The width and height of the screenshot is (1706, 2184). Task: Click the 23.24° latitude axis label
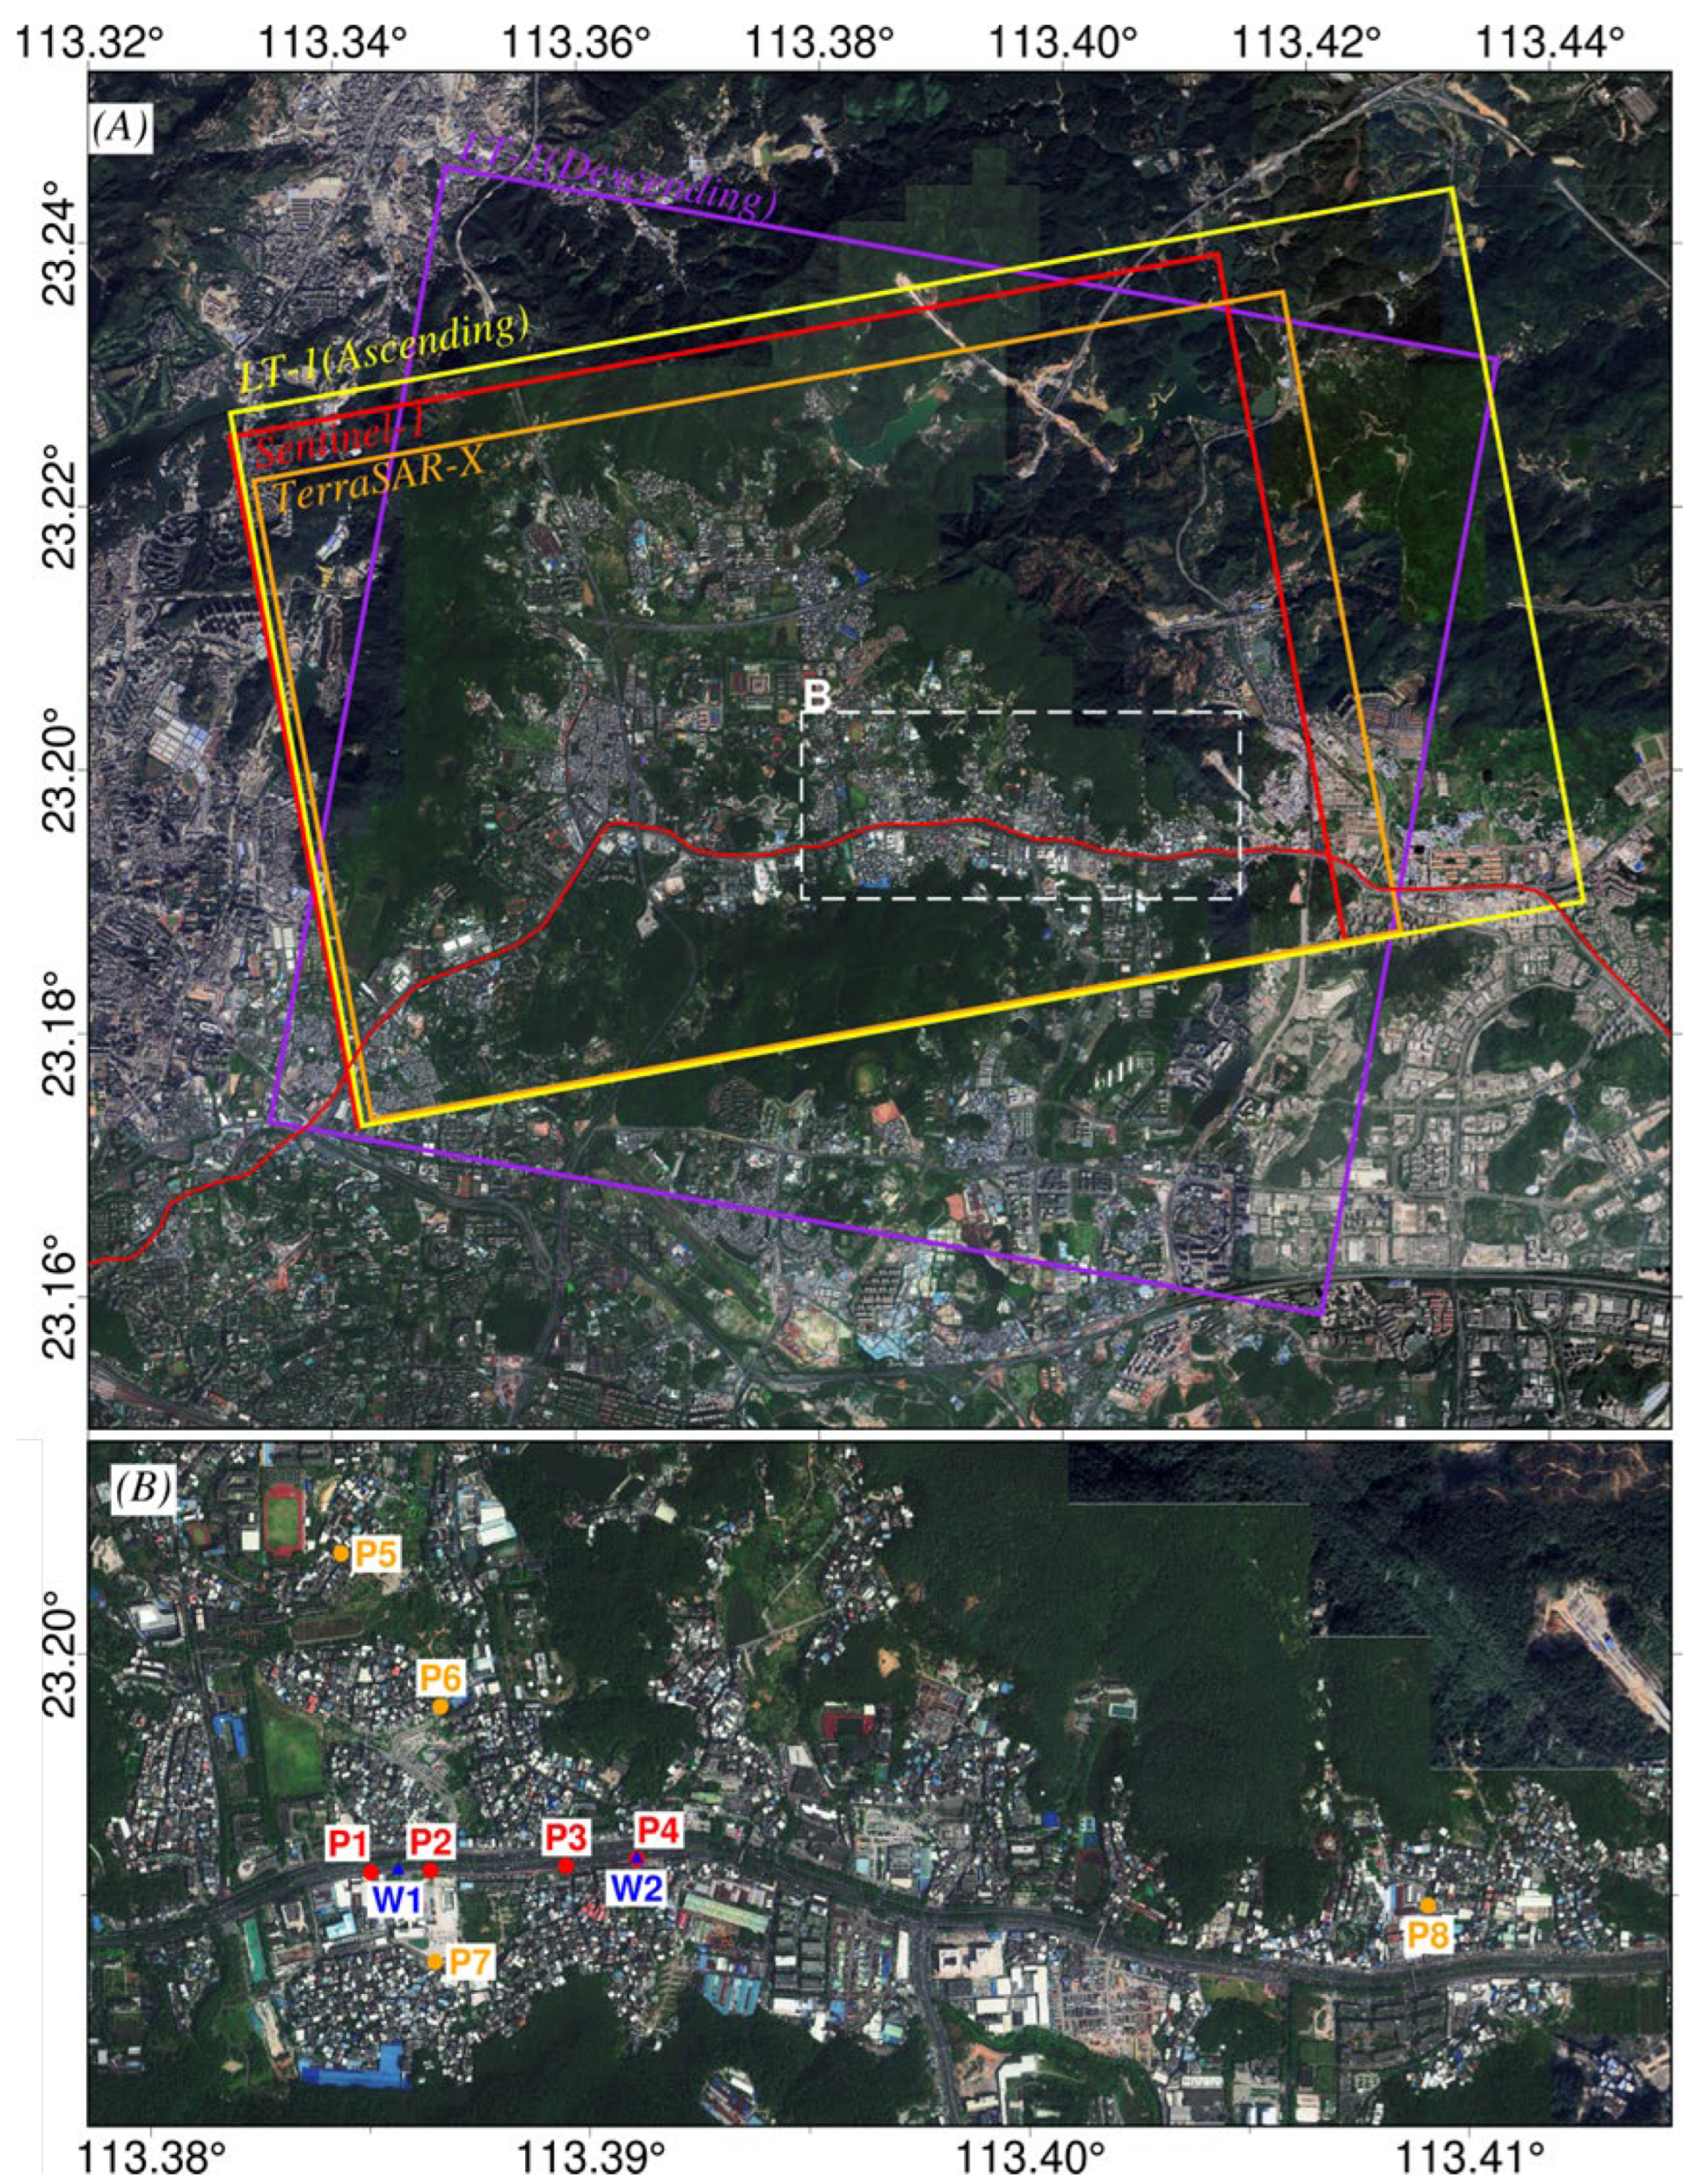(58, 243)
